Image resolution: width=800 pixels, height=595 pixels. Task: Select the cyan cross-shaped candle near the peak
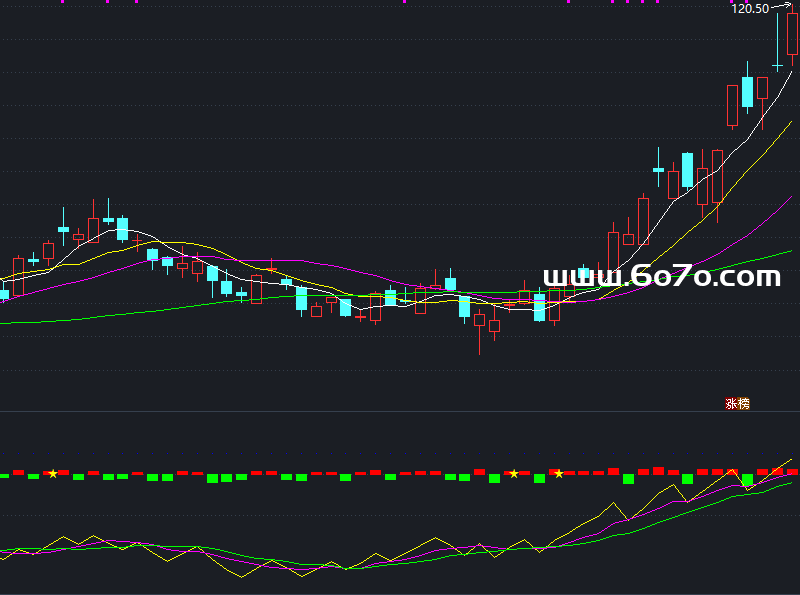[x=777, y=66]
